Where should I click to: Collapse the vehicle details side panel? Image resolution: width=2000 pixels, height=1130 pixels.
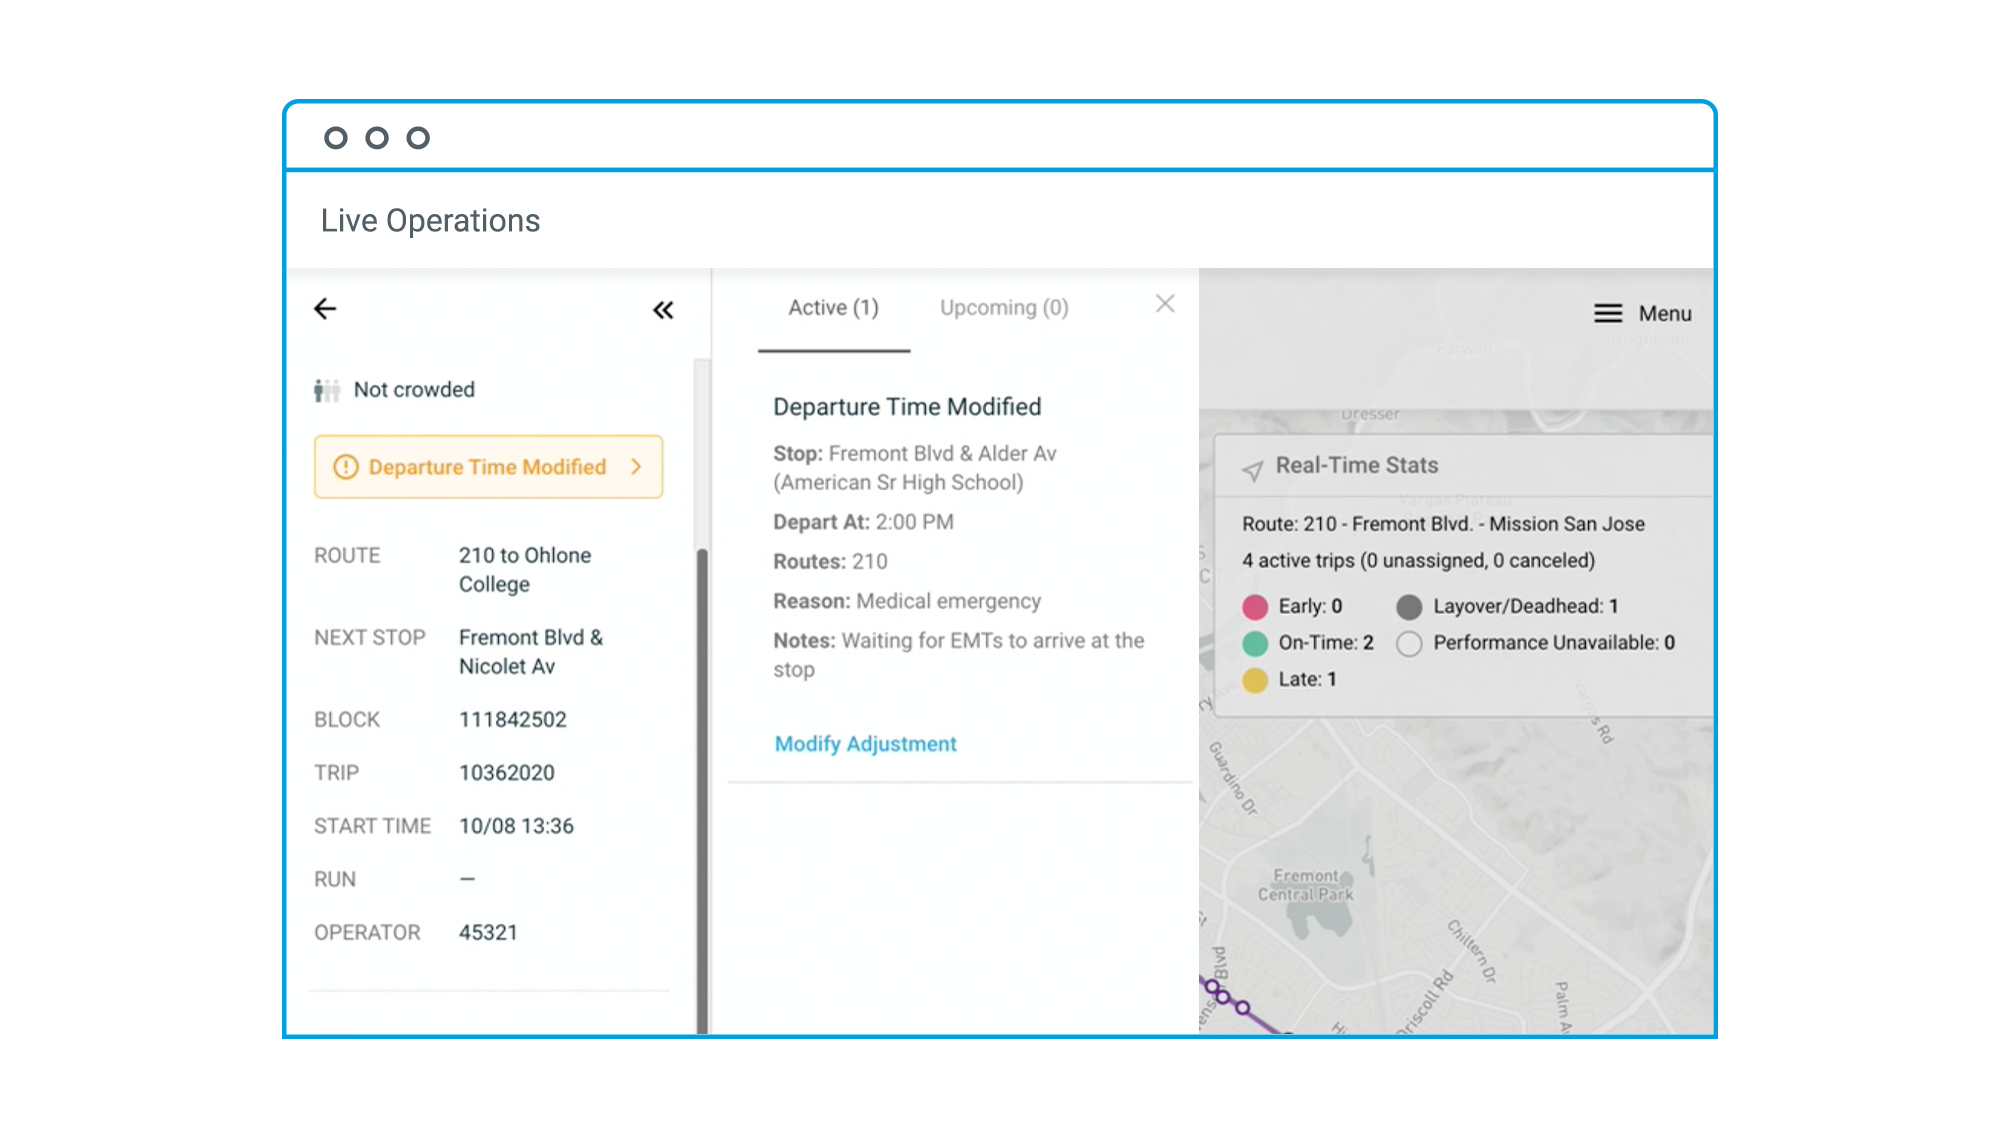tap(663, 310)
